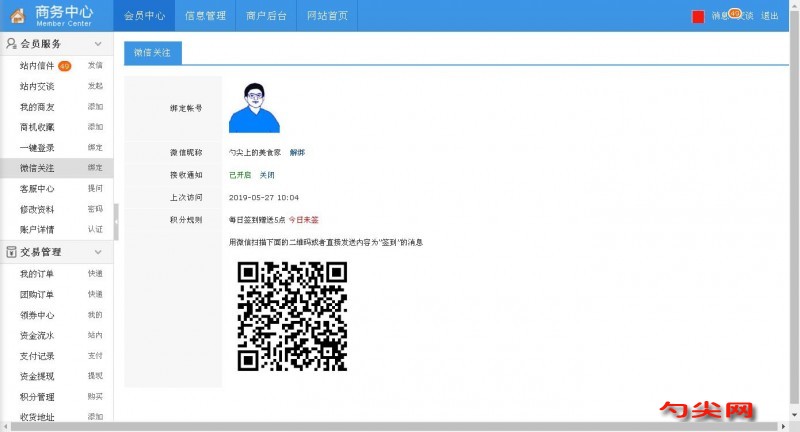Click the bound account avatar picture

pos(254,107)
